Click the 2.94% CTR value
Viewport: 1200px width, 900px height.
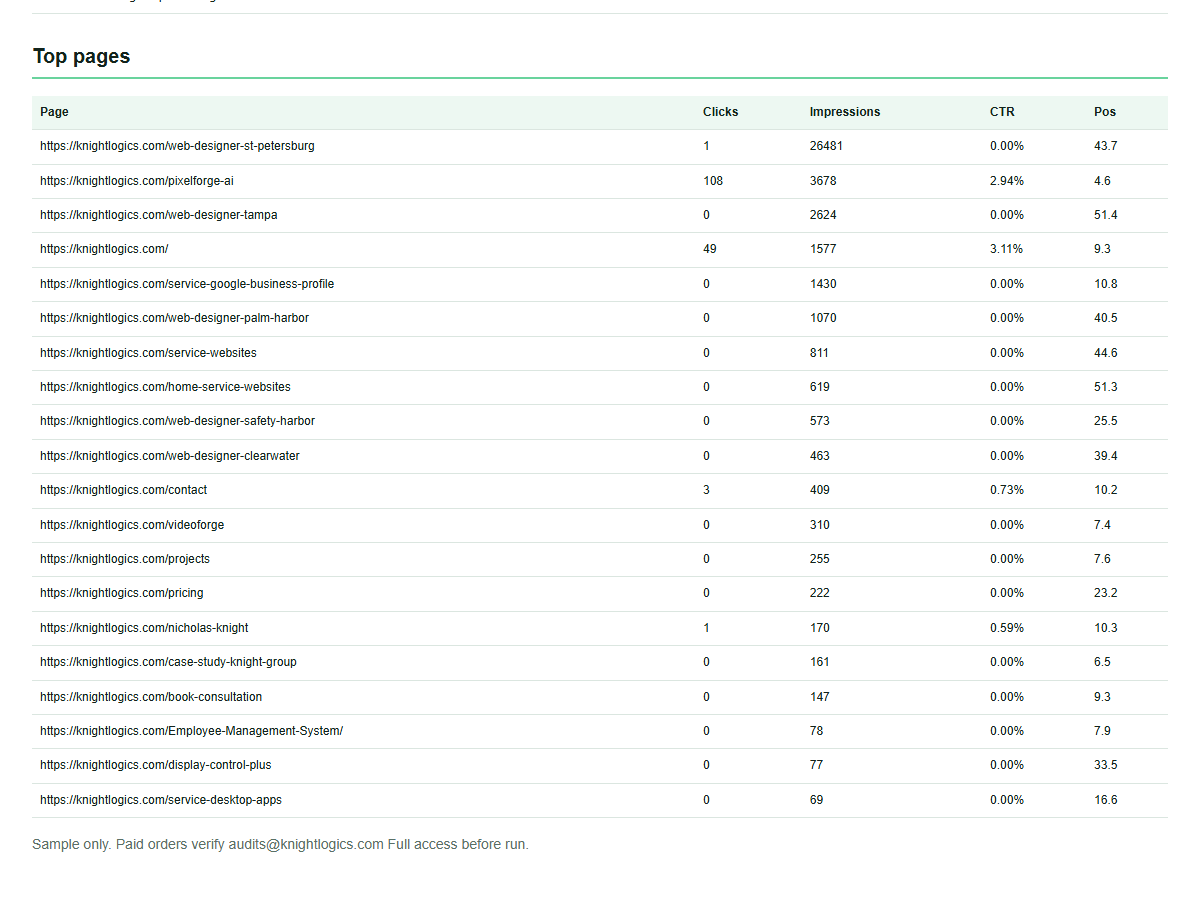pyautogui.click(x=1007, y=181)
